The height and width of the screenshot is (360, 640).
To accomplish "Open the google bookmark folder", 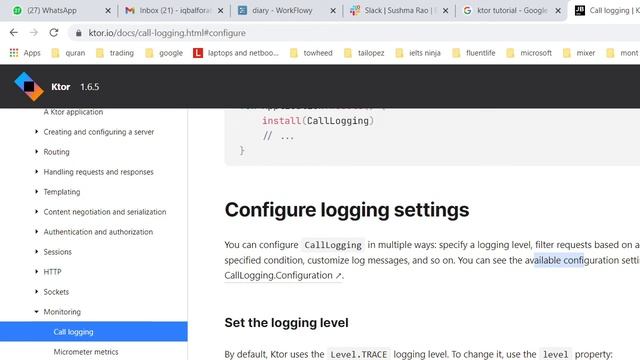I will [x=164, y=53].
